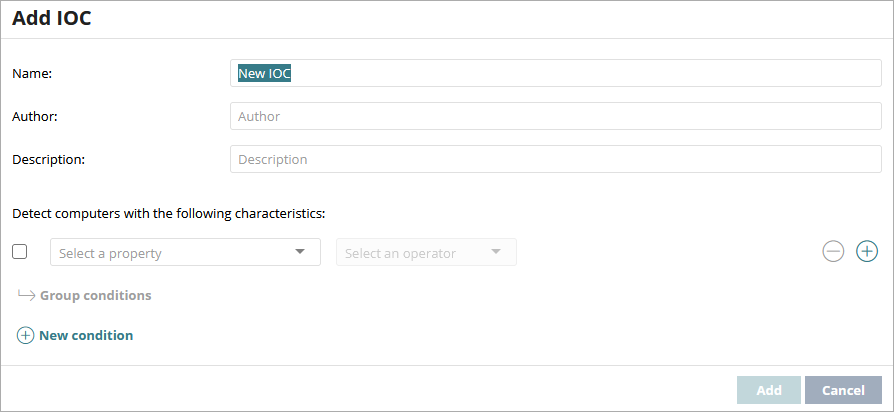The image size is (894, 412).
Task: Click the plus icon beside New condition
Action: click(25, 336)
